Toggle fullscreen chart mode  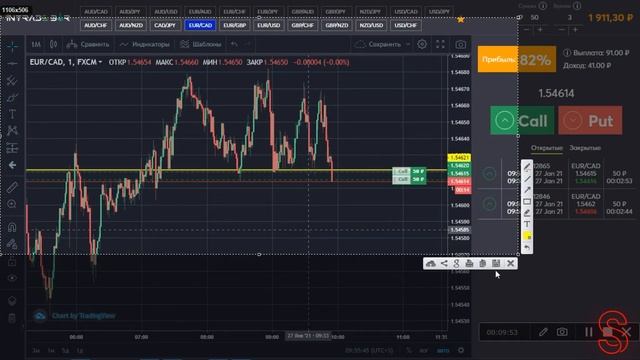pyautogui.click(x=440, y=44)
